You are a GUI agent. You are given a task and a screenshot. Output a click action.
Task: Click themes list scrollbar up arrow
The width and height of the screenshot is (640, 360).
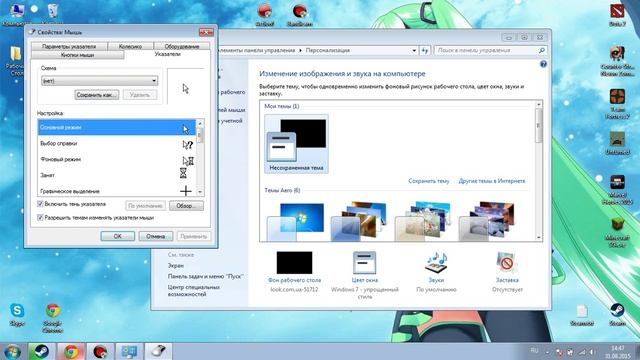[x=539, y=104]
